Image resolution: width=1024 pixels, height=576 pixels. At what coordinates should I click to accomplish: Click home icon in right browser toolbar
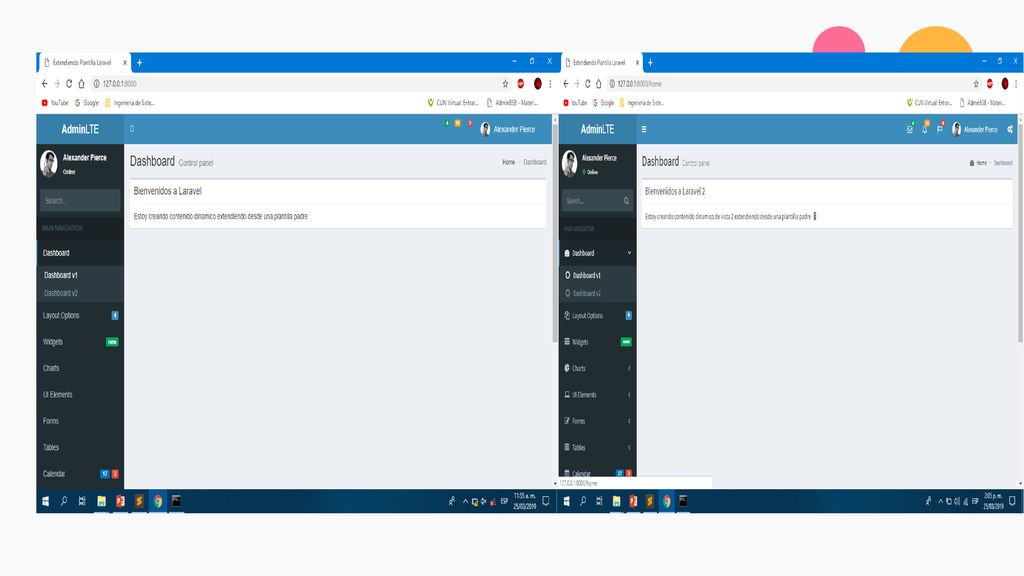click(599, 84)
